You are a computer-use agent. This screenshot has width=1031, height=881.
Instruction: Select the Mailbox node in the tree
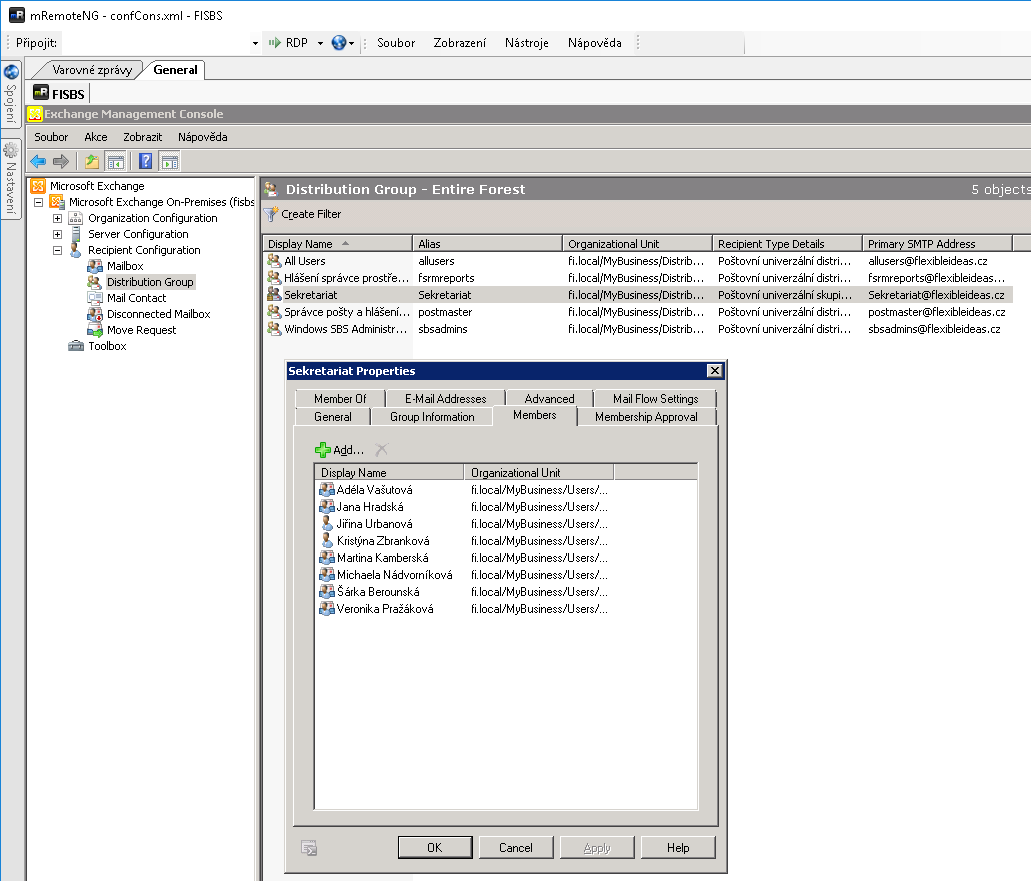[x=125, y=266]
